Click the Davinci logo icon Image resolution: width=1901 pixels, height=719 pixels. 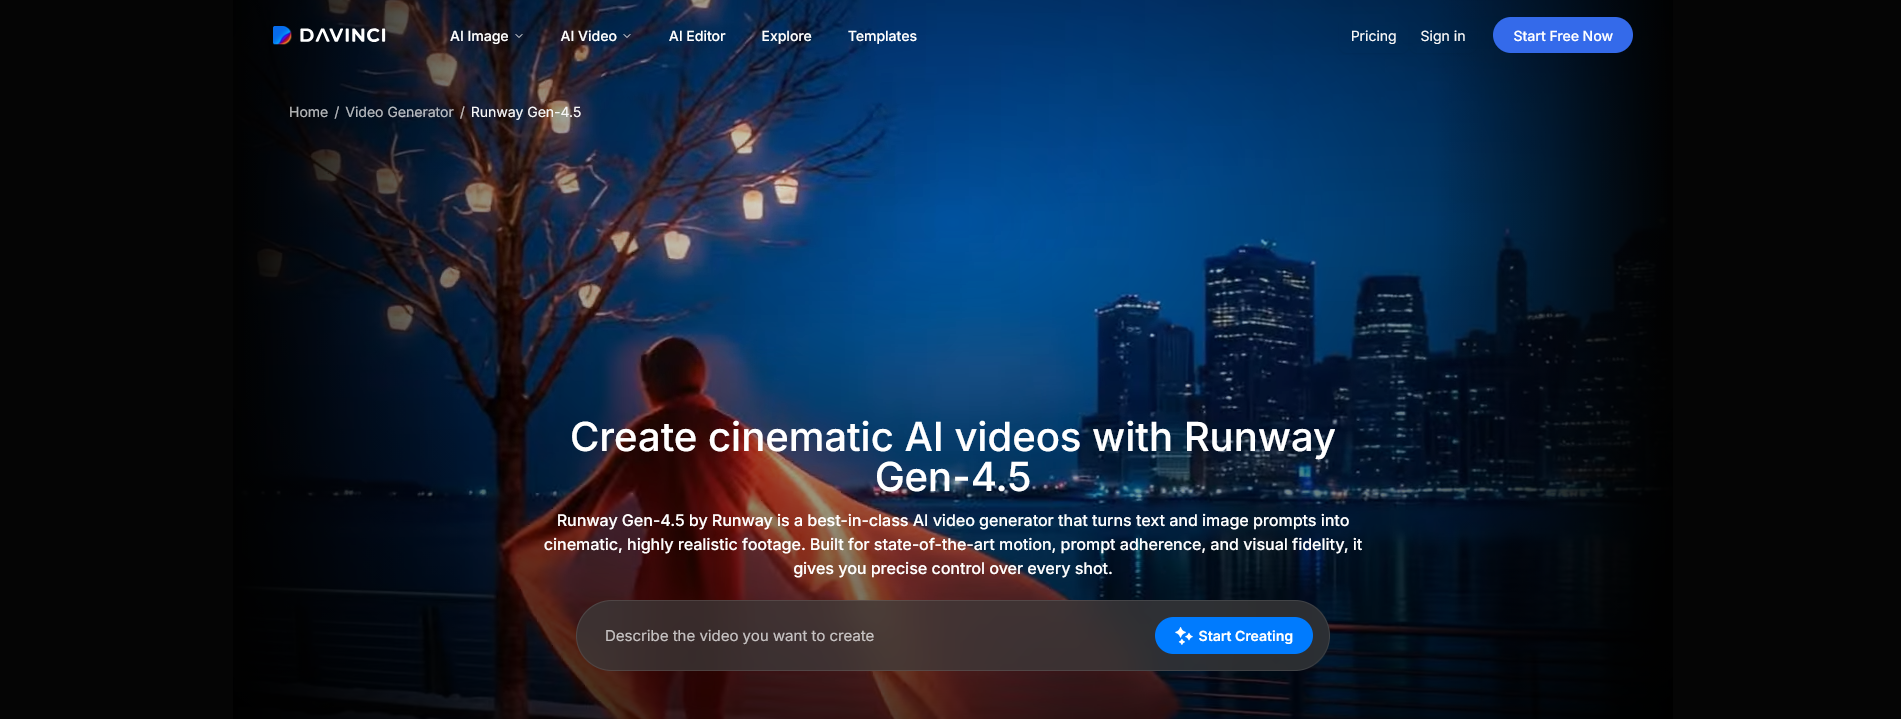282,35
